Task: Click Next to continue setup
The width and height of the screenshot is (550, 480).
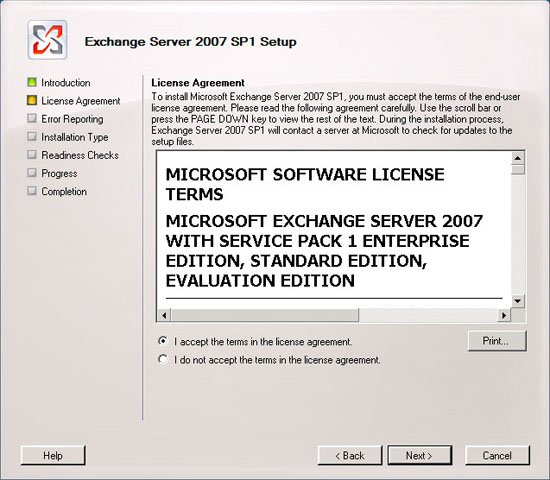Action: pyautogui.click(x=420, y=455)
